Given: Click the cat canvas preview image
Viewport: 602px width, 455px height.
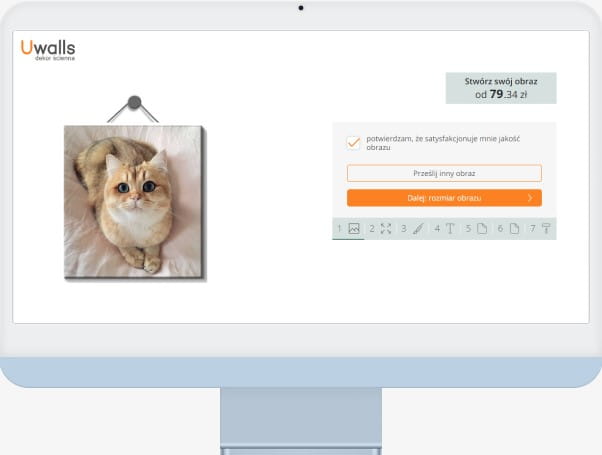Looking at the screenshot, I should point(133,200).
